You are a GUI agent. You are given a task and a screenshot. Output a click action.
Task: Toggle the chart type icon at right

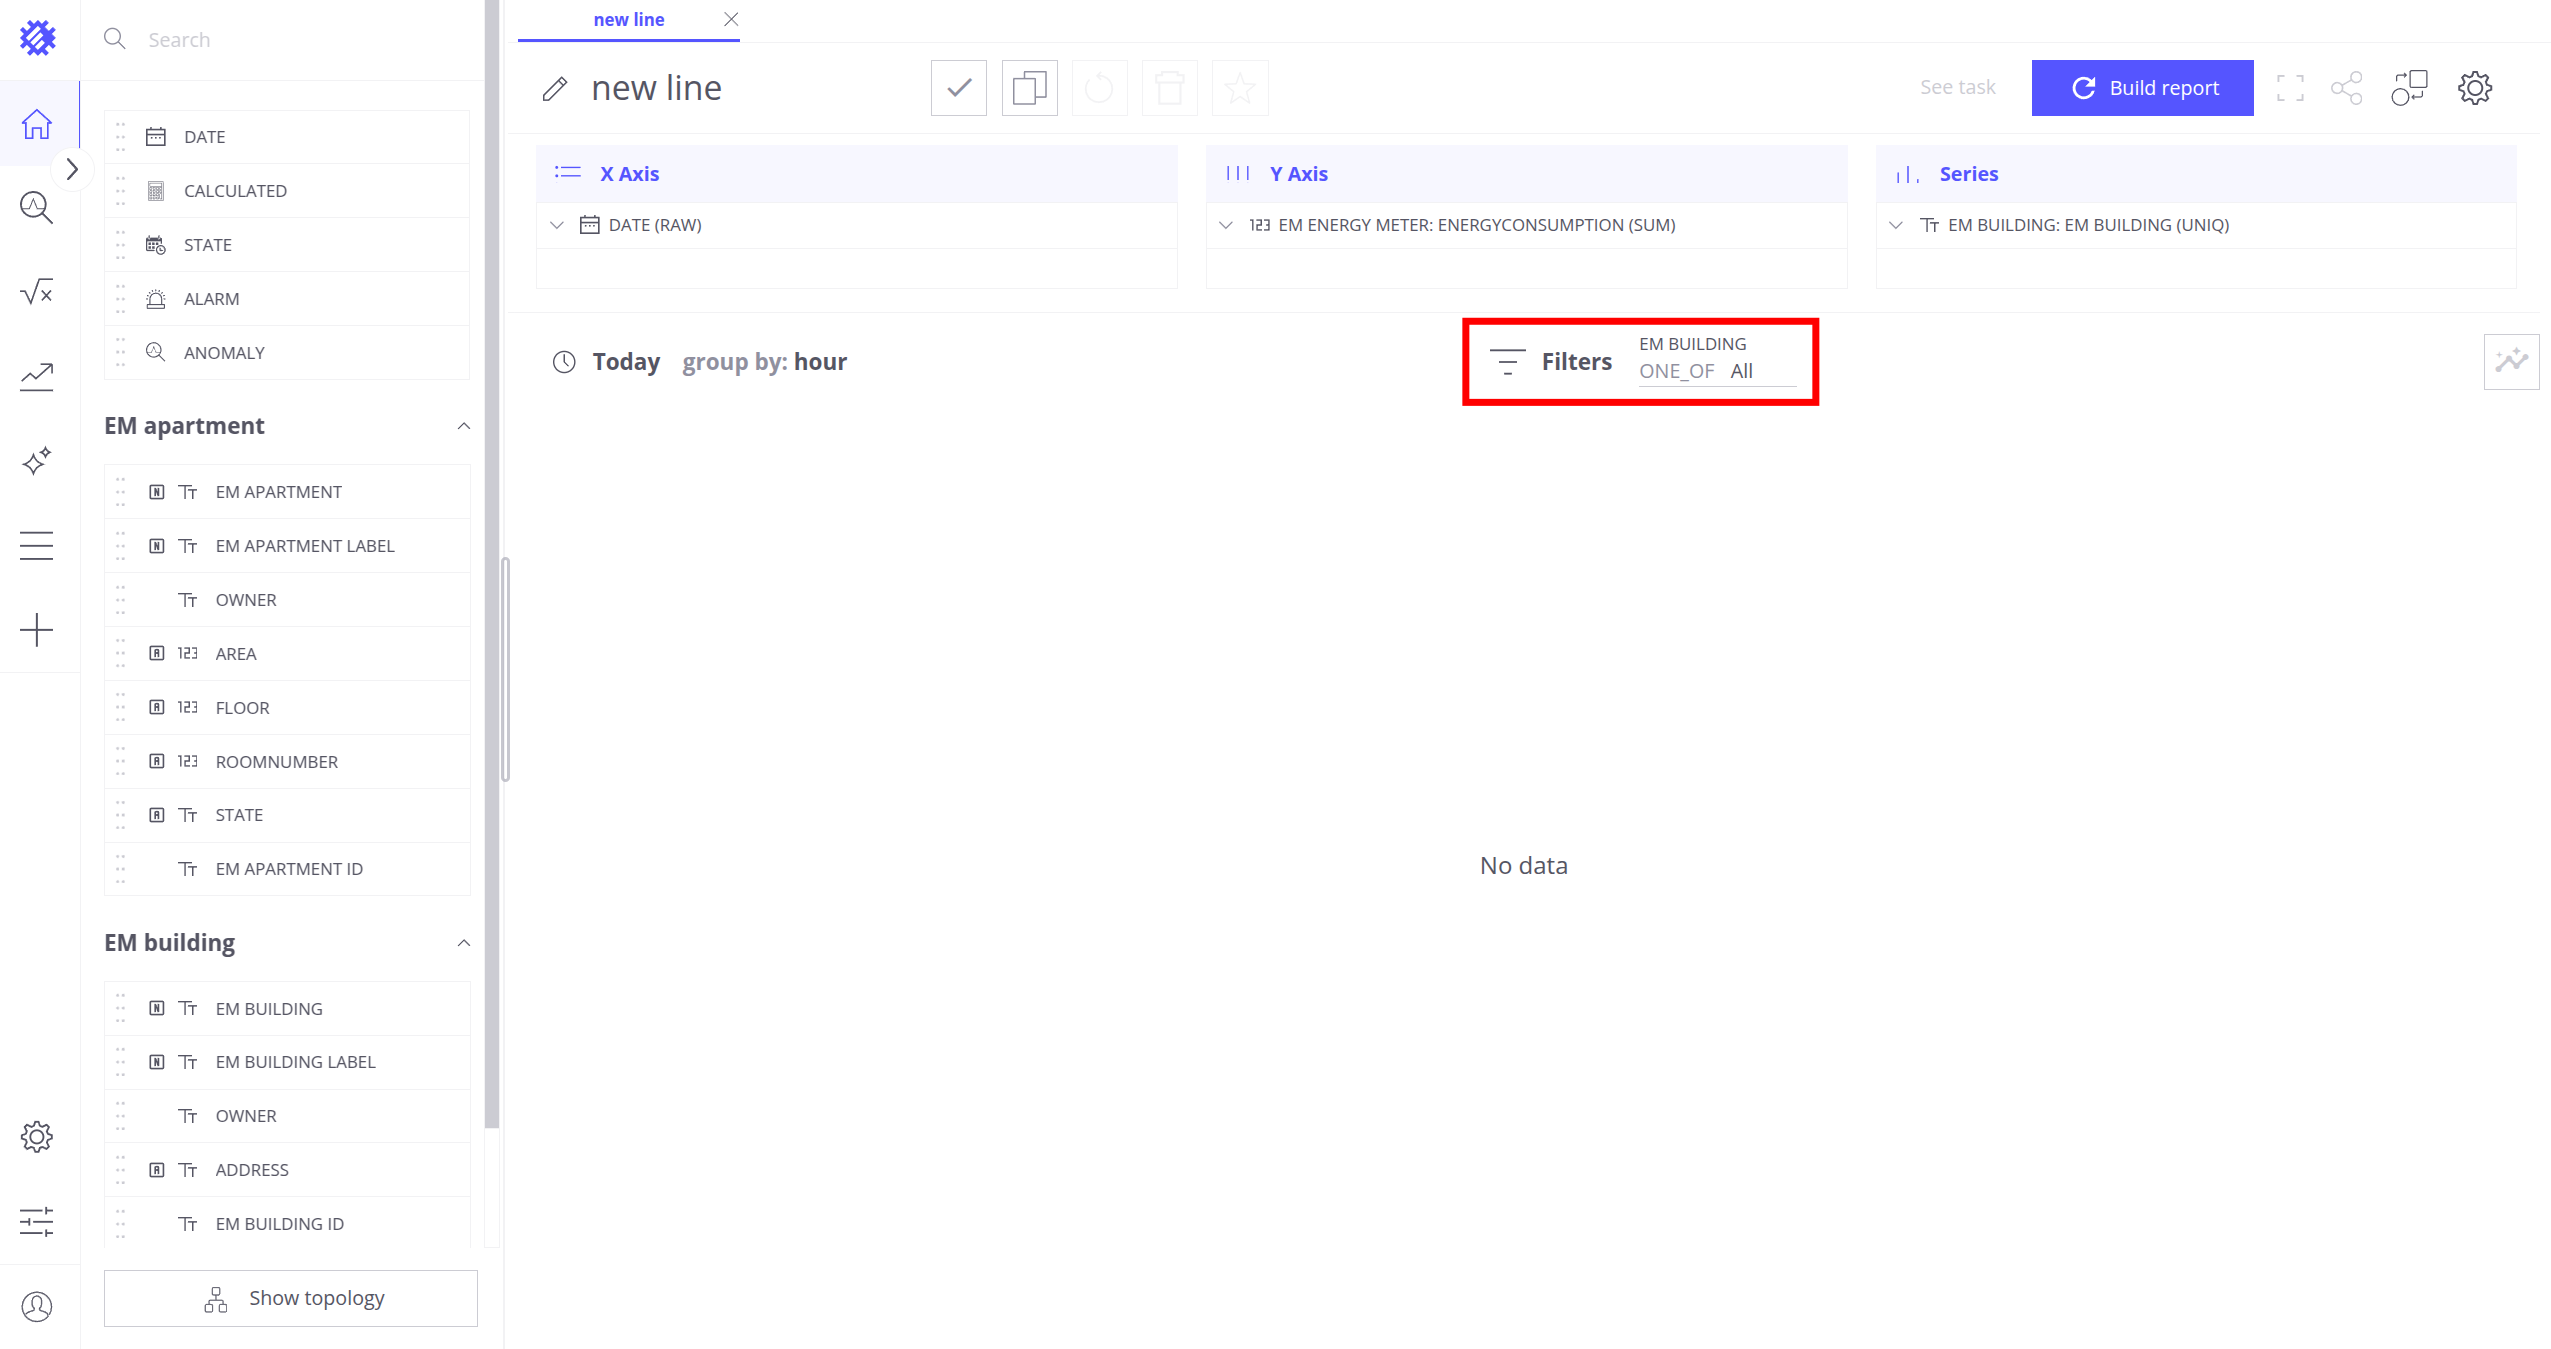point(2510,362)
